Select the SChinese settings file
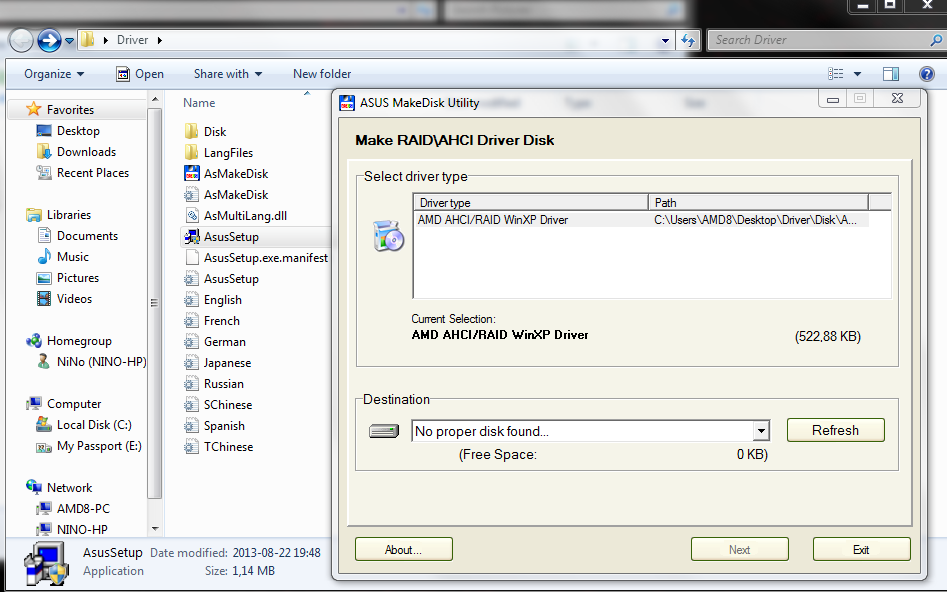Image resolution: width=947 pixels, height=592 pixels. click(218, 405)
